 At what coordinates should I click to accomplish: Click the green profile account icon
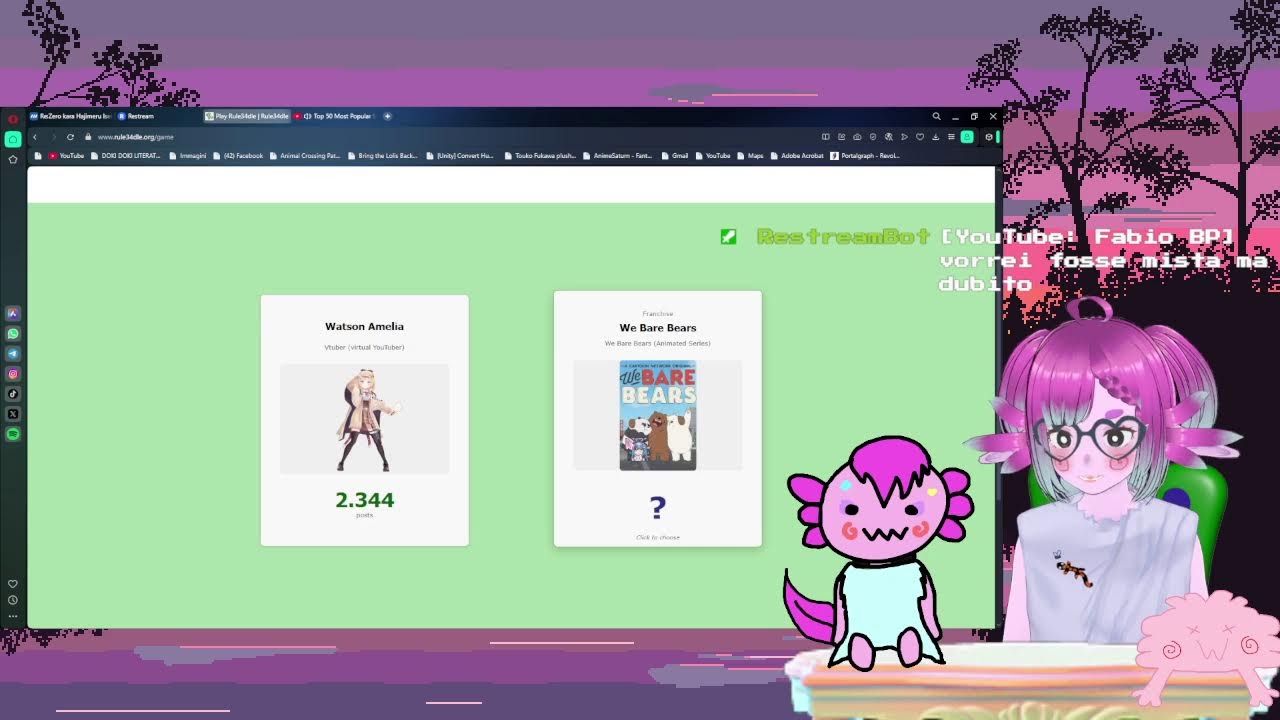[967, 137]
